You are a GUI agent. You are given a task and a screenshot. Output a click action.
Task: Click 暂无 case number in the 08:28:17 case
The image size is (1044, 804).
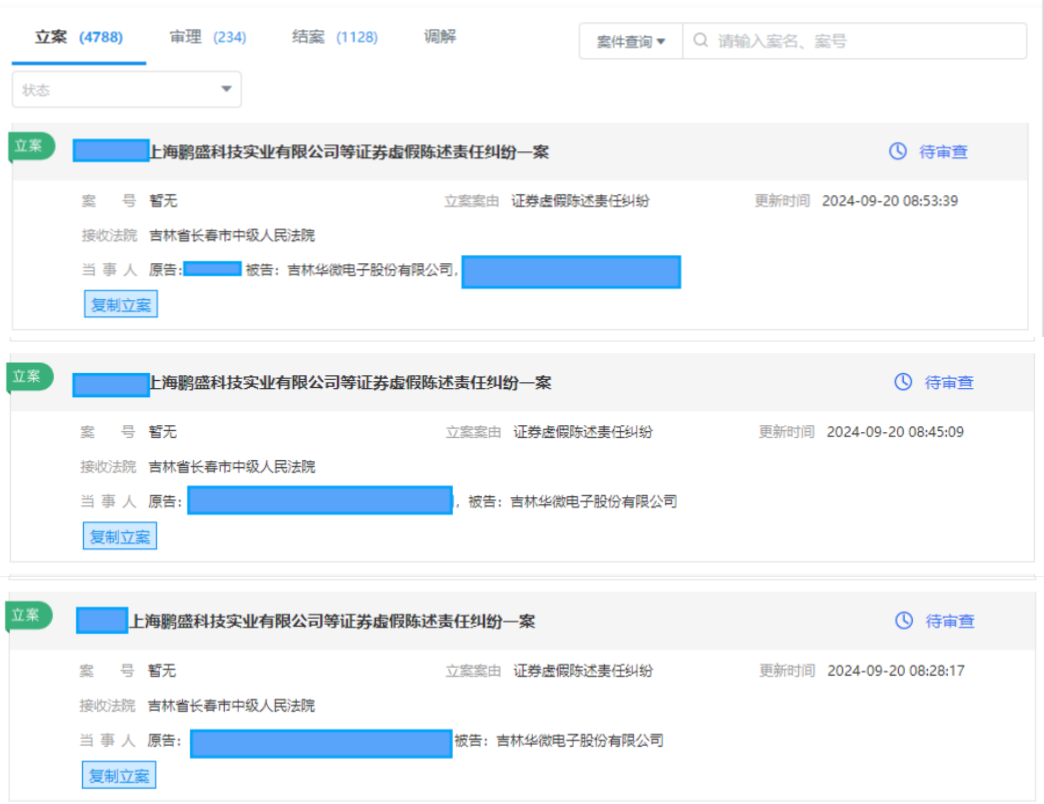point(162,671)
